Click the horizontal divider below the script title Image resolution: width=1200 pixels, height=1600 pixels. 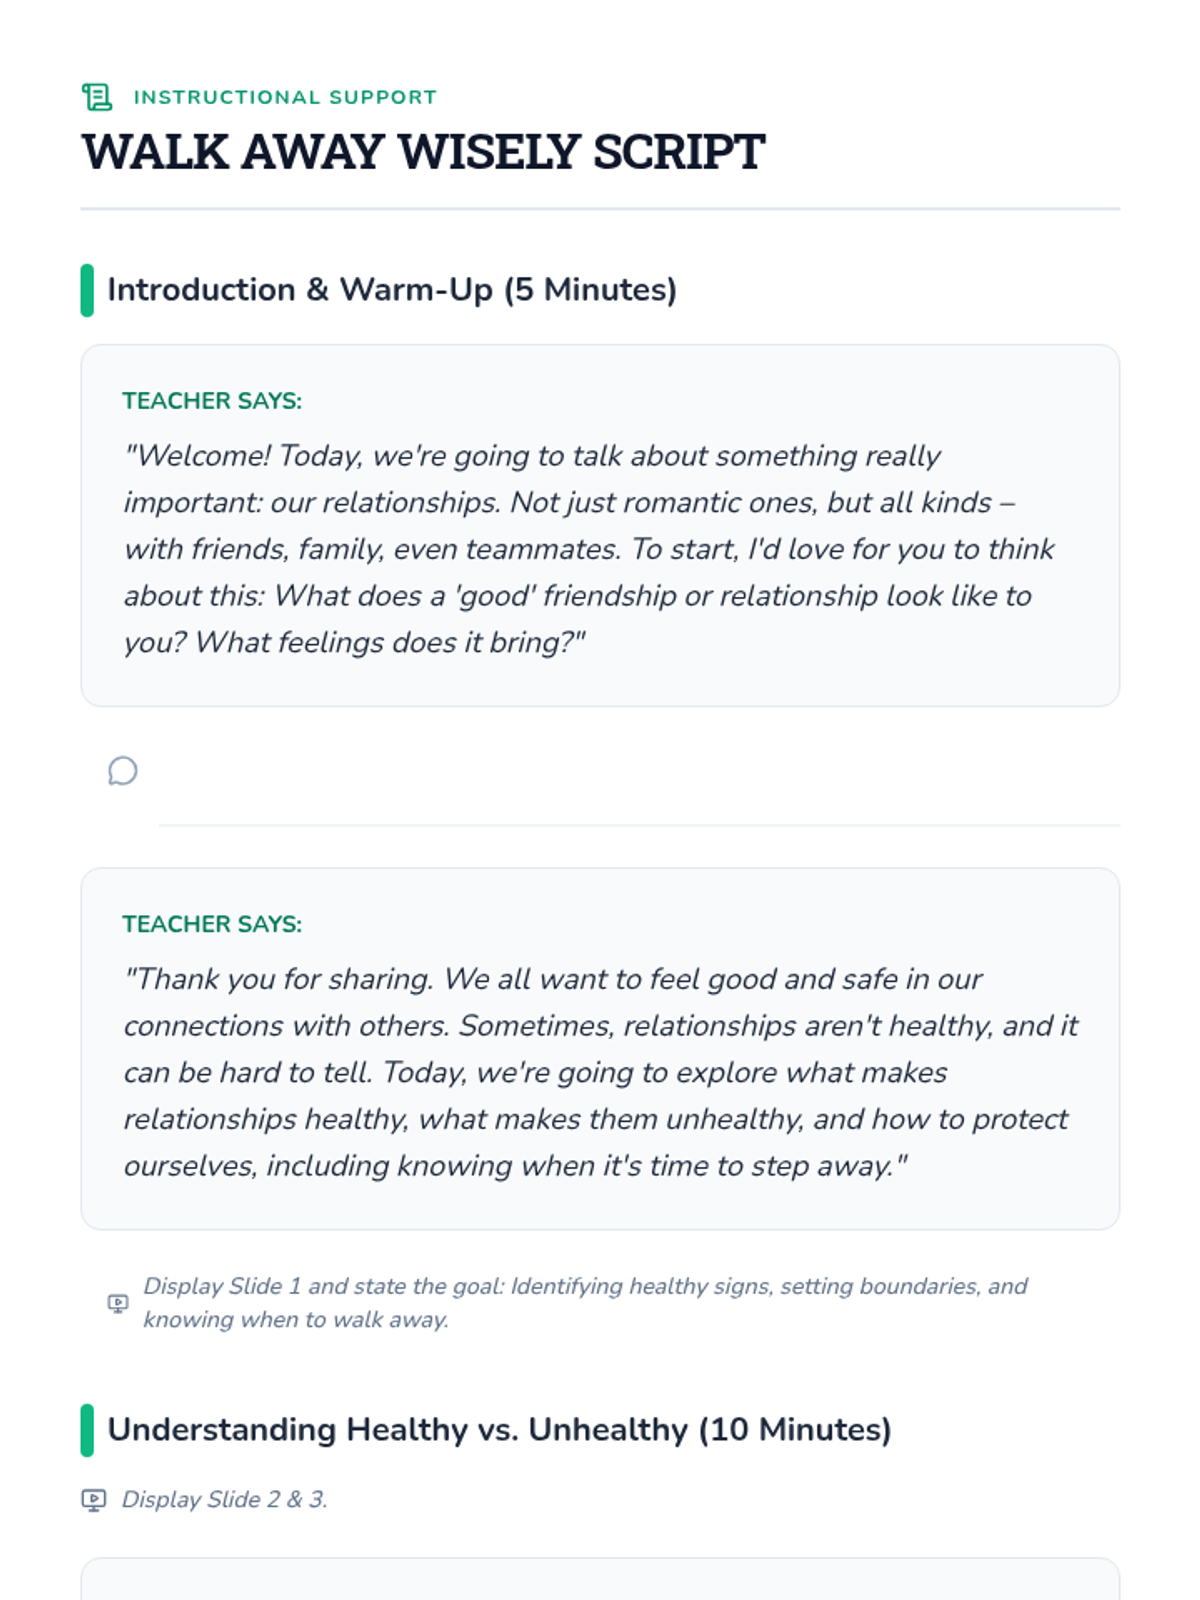[600, 209]
